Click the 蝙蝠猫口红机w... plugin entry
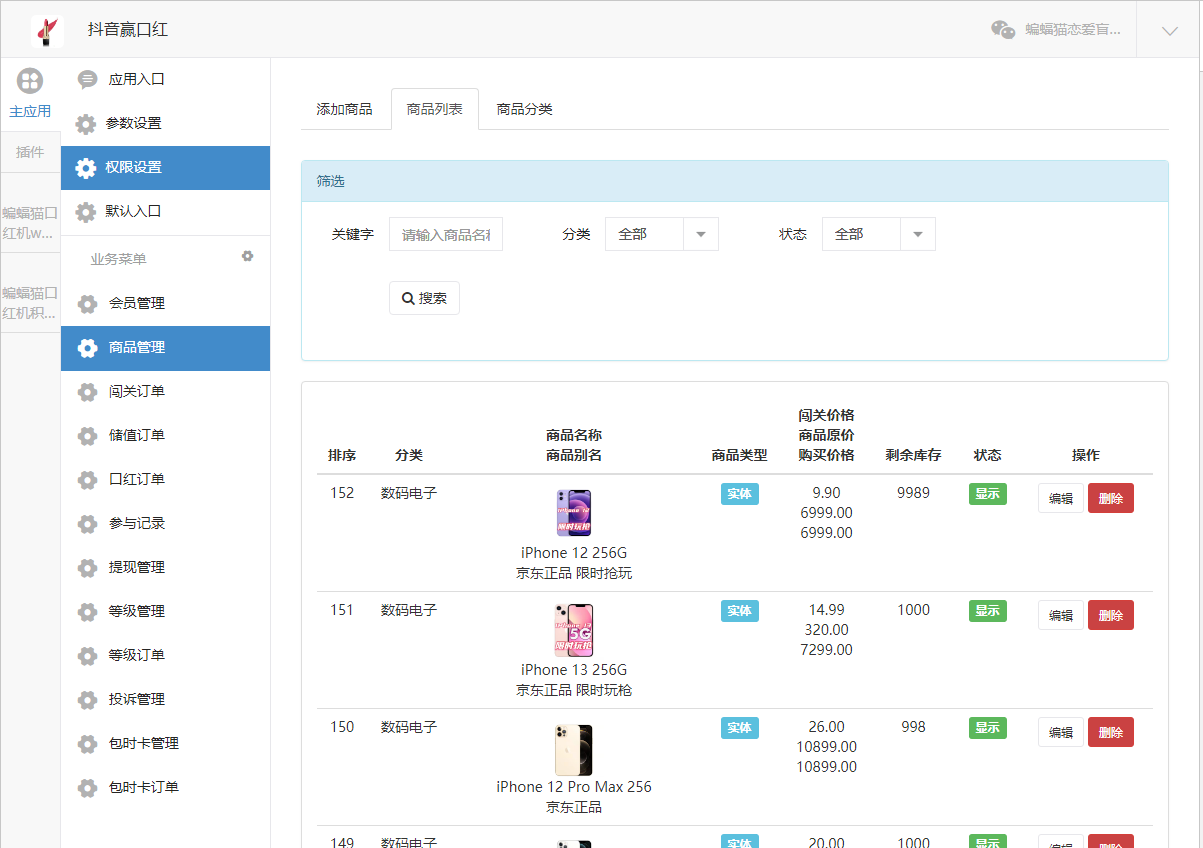Image resolution: width=1203 pixels, height=848 pixels. pyautogui.click(x=30, y=223)
